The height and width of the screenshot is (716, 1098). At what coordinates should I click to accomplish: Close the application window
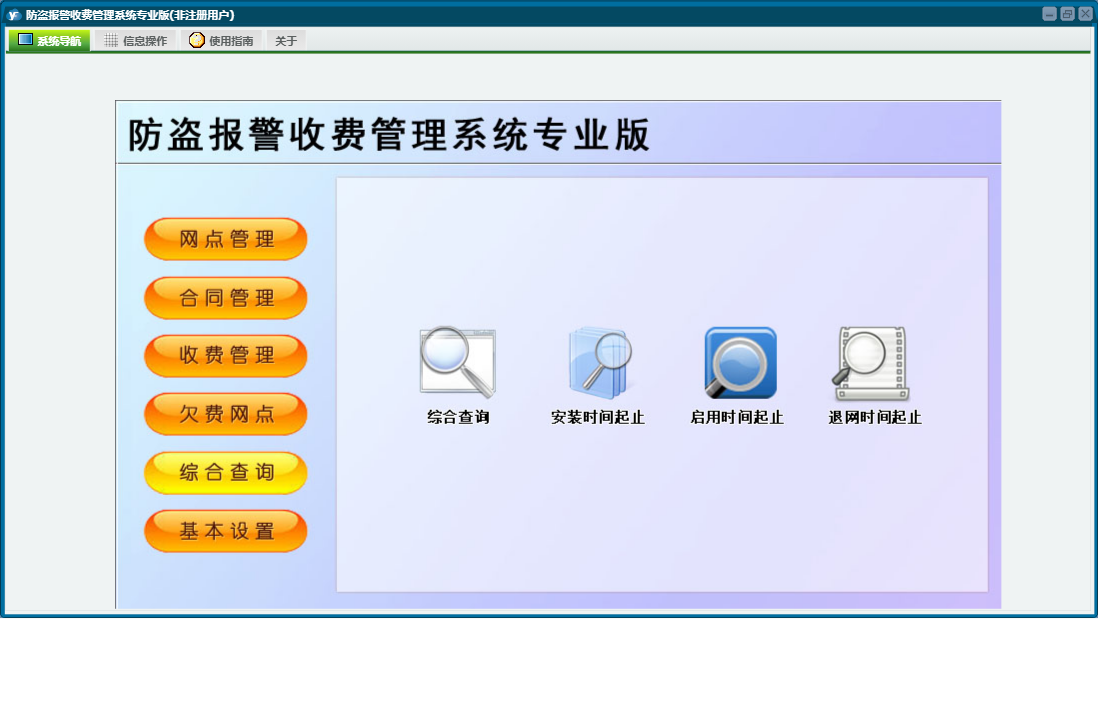click(x=1085, y=14)
